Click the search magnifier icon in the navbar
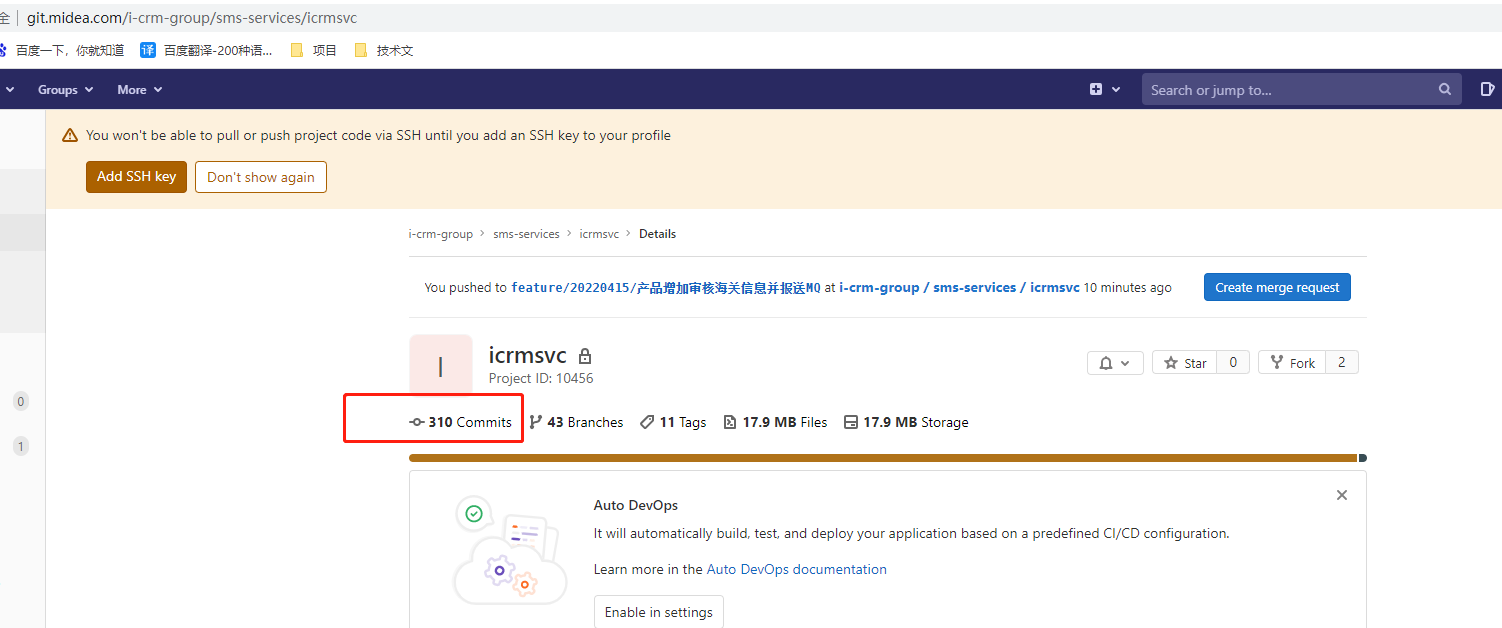Viewport: 1502px width, 628px height. pos(1444,89)
